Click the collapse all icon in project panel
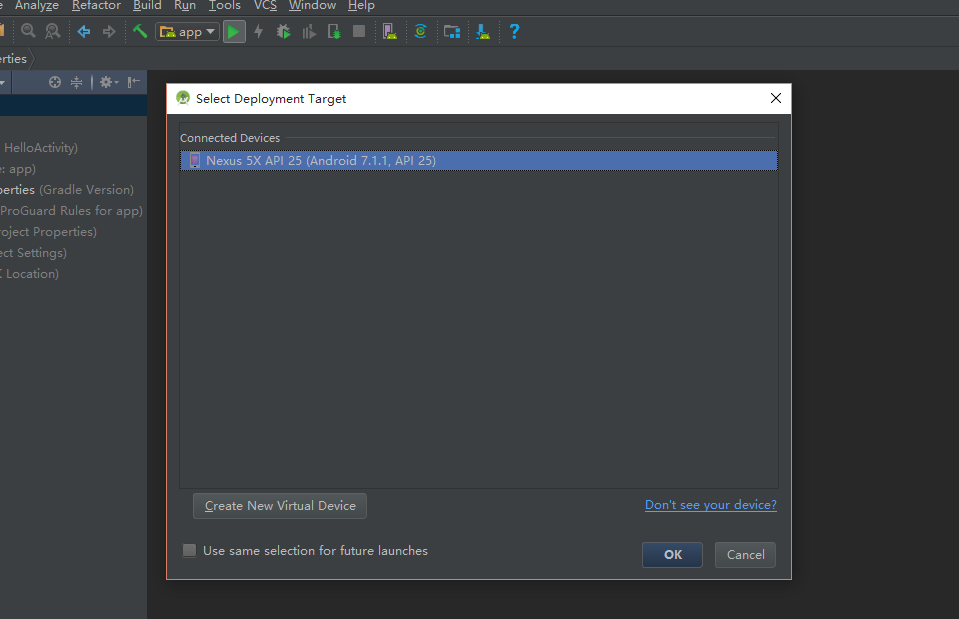 coord(76,82)
